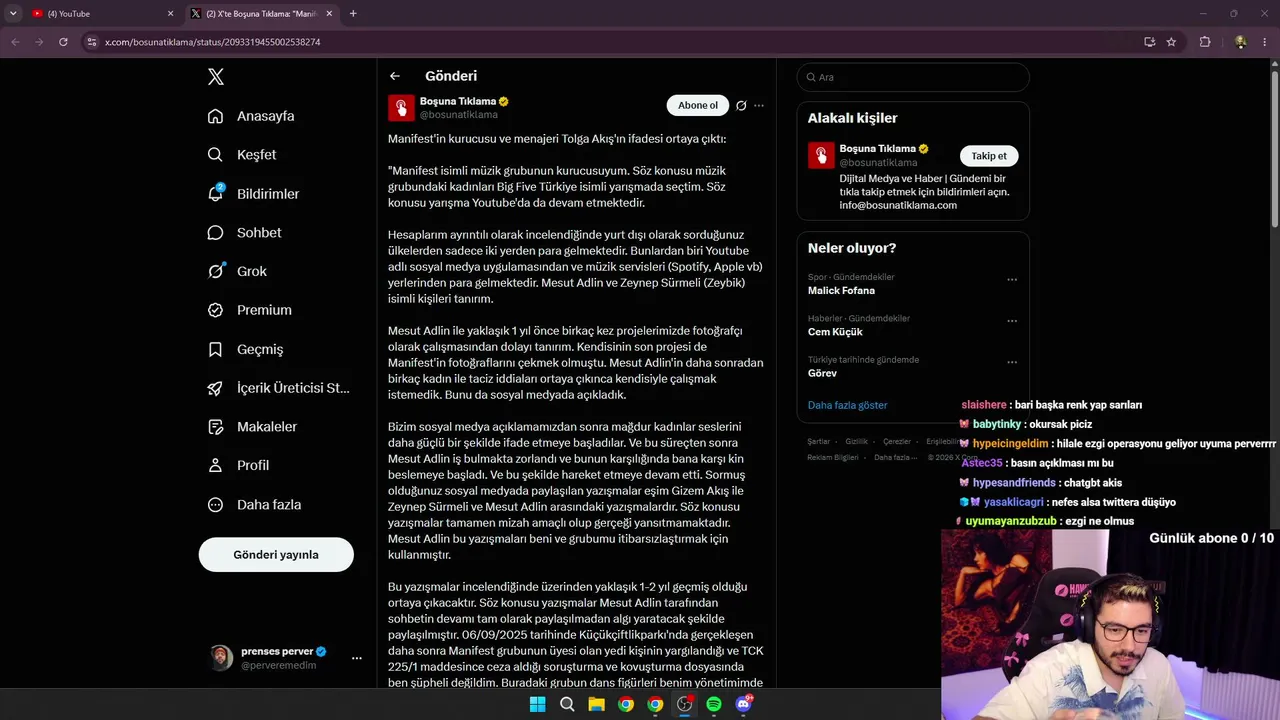Click Takip et for Boşuna Tıklama
This screenshot has height=720, width=1280.
989,156
